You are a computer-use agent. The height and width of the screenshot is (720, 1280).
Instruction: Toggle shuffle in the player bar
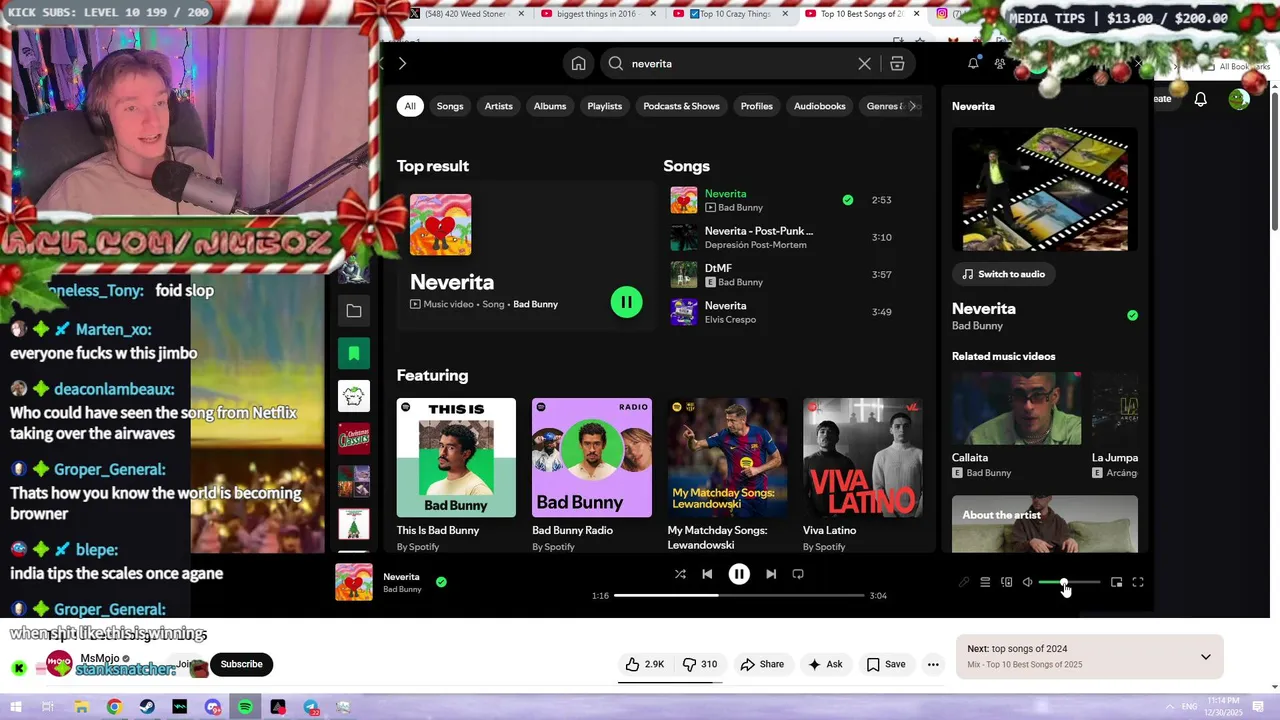tap(680, 574)
